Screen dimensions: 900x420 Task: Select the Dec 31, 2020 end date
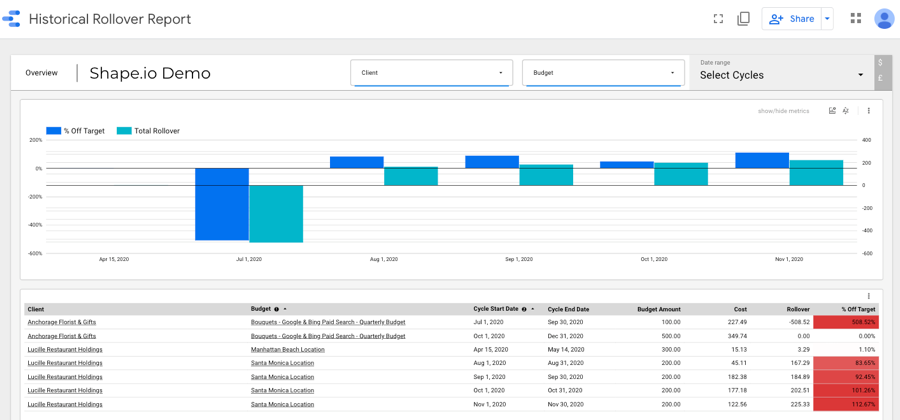click(x=565, y=336)
